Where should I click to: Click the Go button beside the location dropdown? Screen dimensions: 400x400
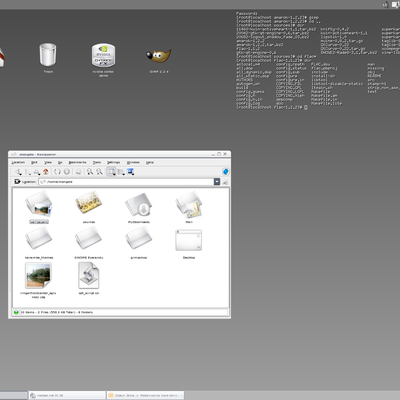pyautogui.click(x=225, y=182)
